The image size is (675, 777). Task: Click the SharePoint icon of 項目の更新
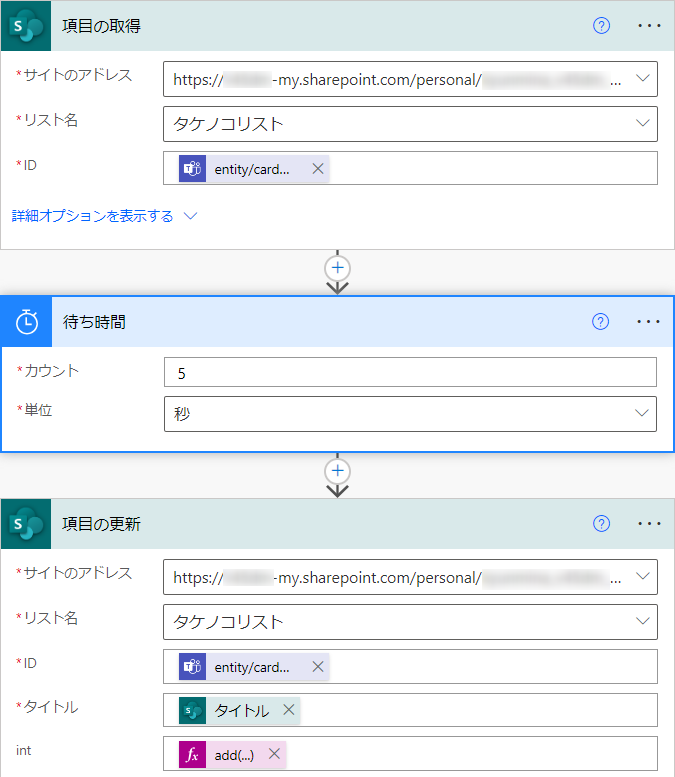pyautogui.click(x=26, y=524)
